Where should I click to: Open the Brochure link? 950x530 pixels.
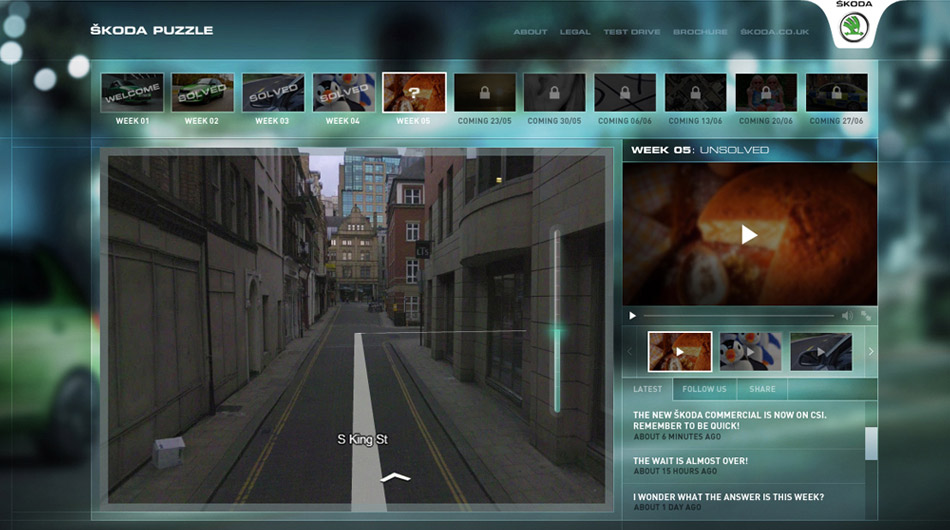[x=700, y=31]
